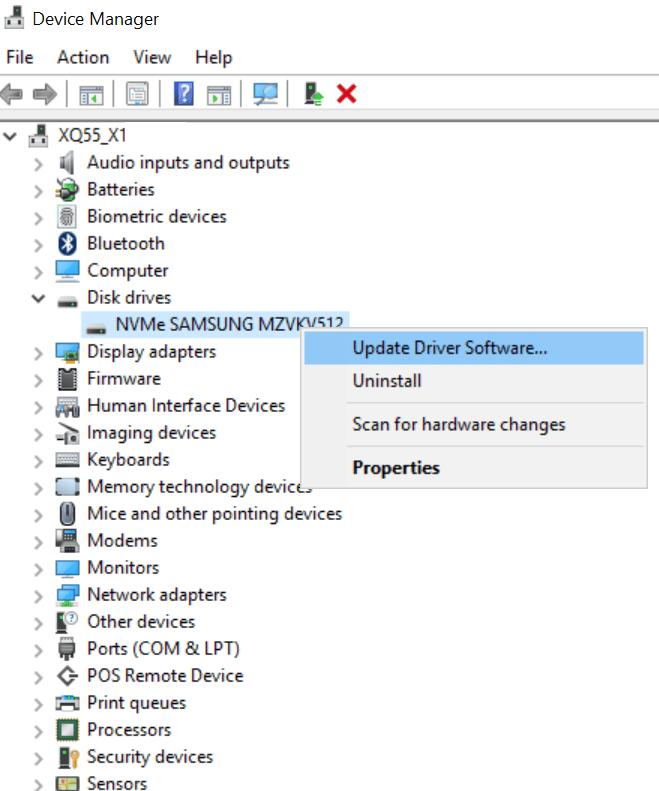Expand the Processors category arrow

point(38,730)
